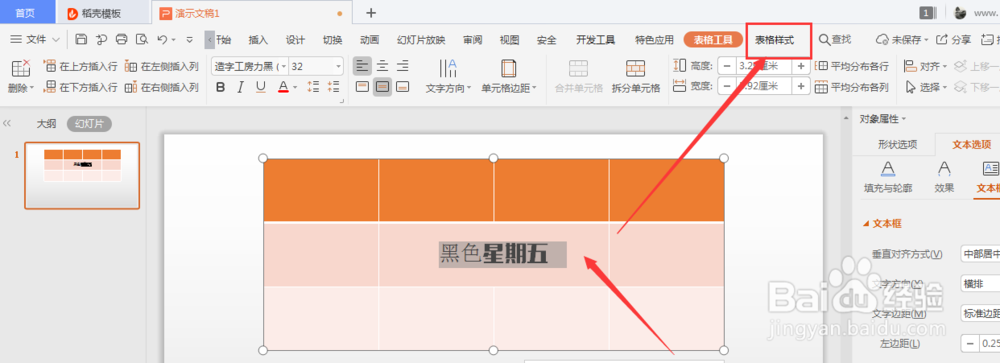This screenshot has height=363, width=1000.
Task: Open the Insert (插入) tab
Action: pyautogui.click(x=258, y=40)
